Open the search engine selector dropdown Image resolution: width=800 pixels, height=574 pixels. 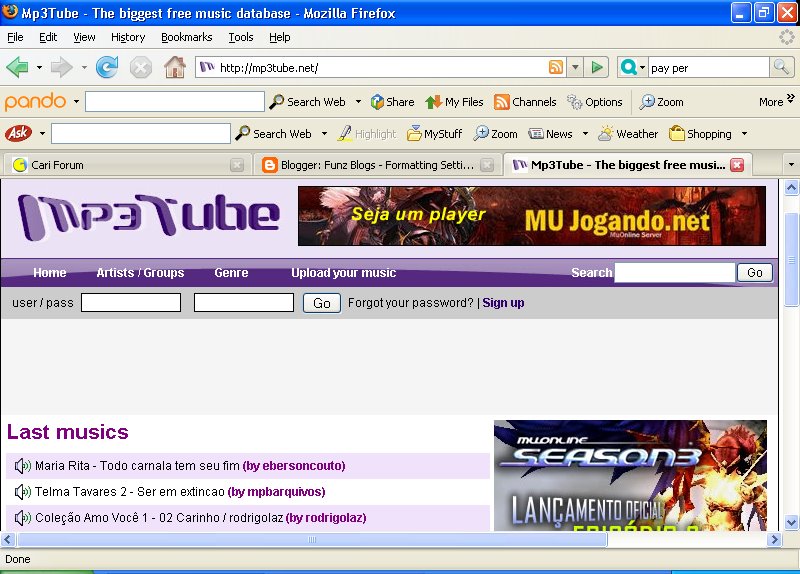pos(642,67)
